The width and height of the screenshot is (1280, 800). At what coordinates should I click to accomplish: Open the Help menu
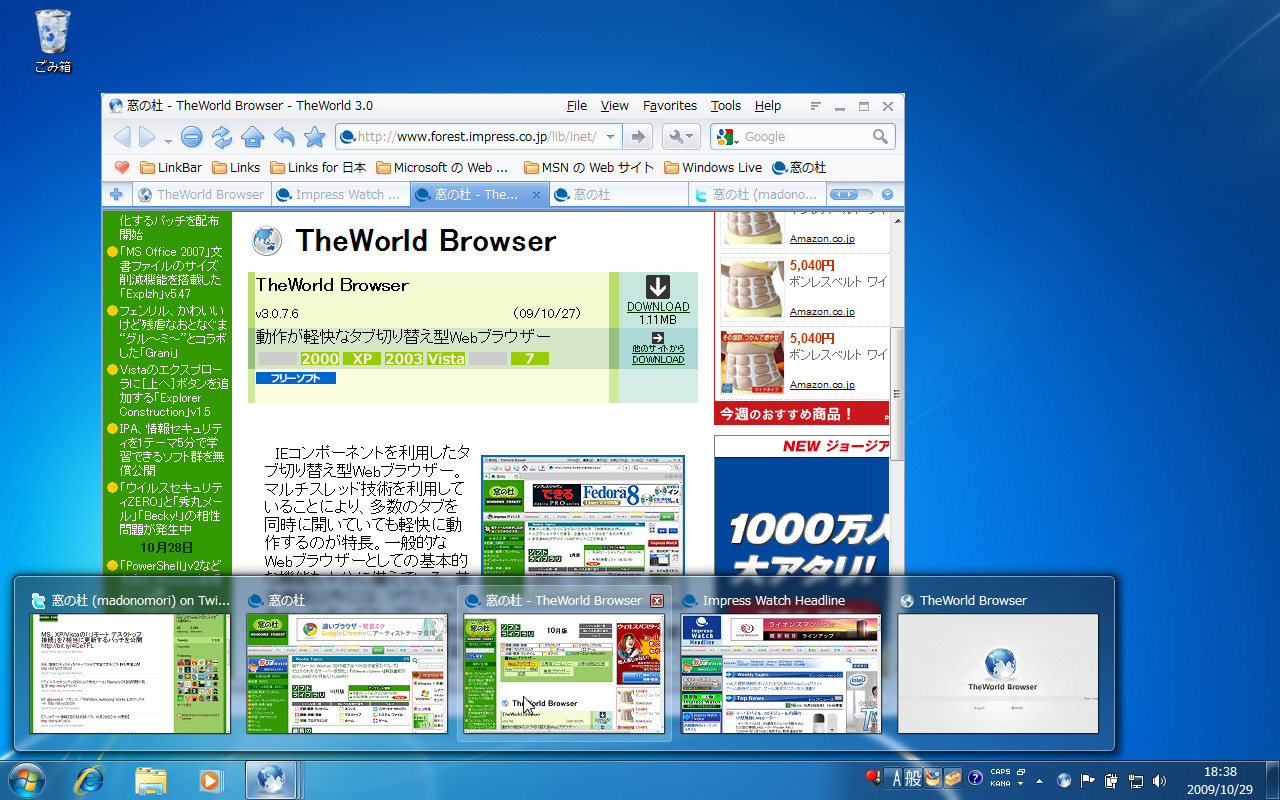(768, 106)
